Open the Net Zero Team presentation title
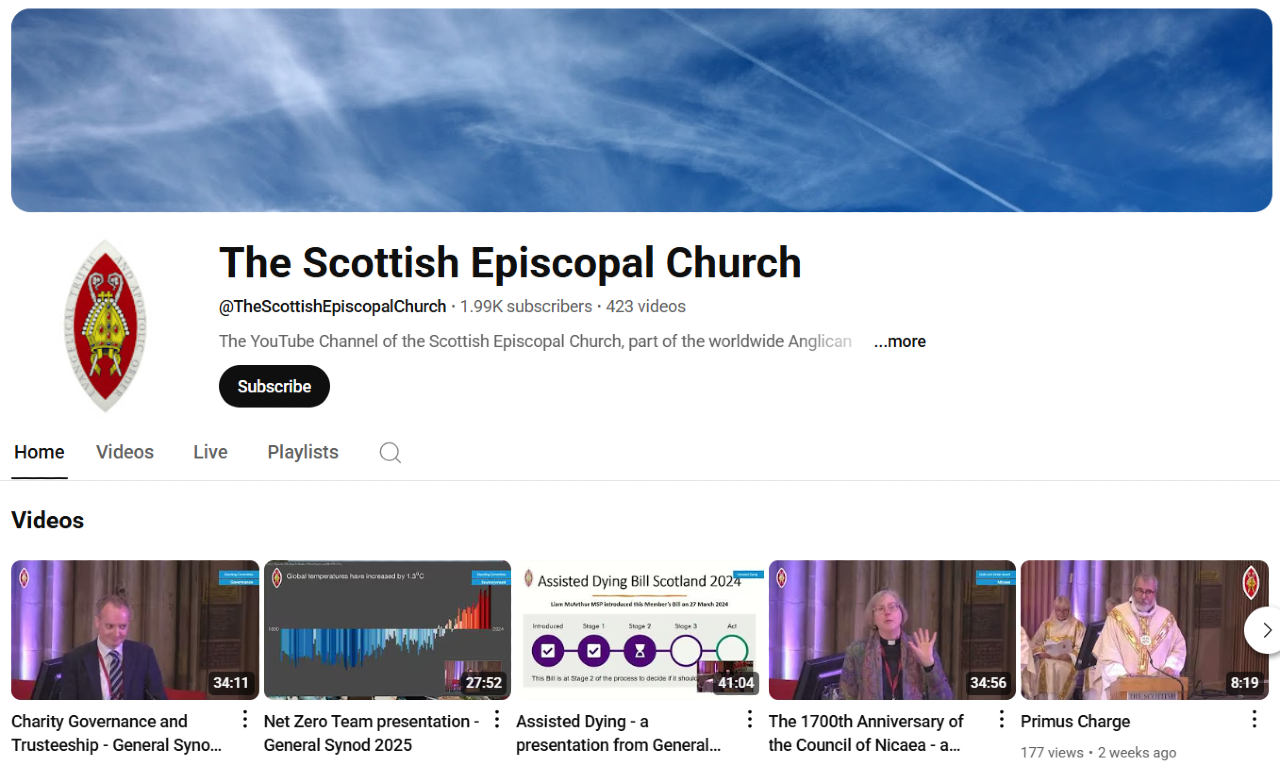The width and height of the screenshot is (1280, 766). coord(372,733)
